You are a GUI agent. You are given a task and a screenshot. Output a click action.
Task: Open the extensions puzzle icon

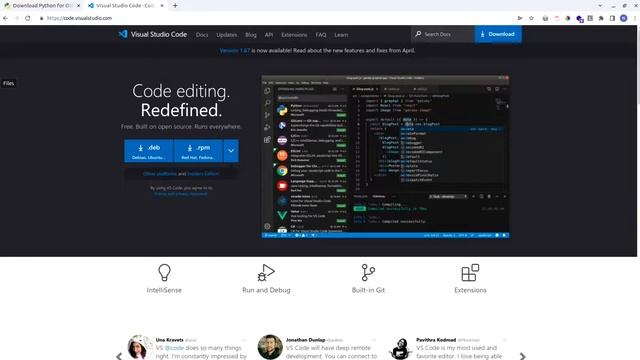(x=601, y=18)
